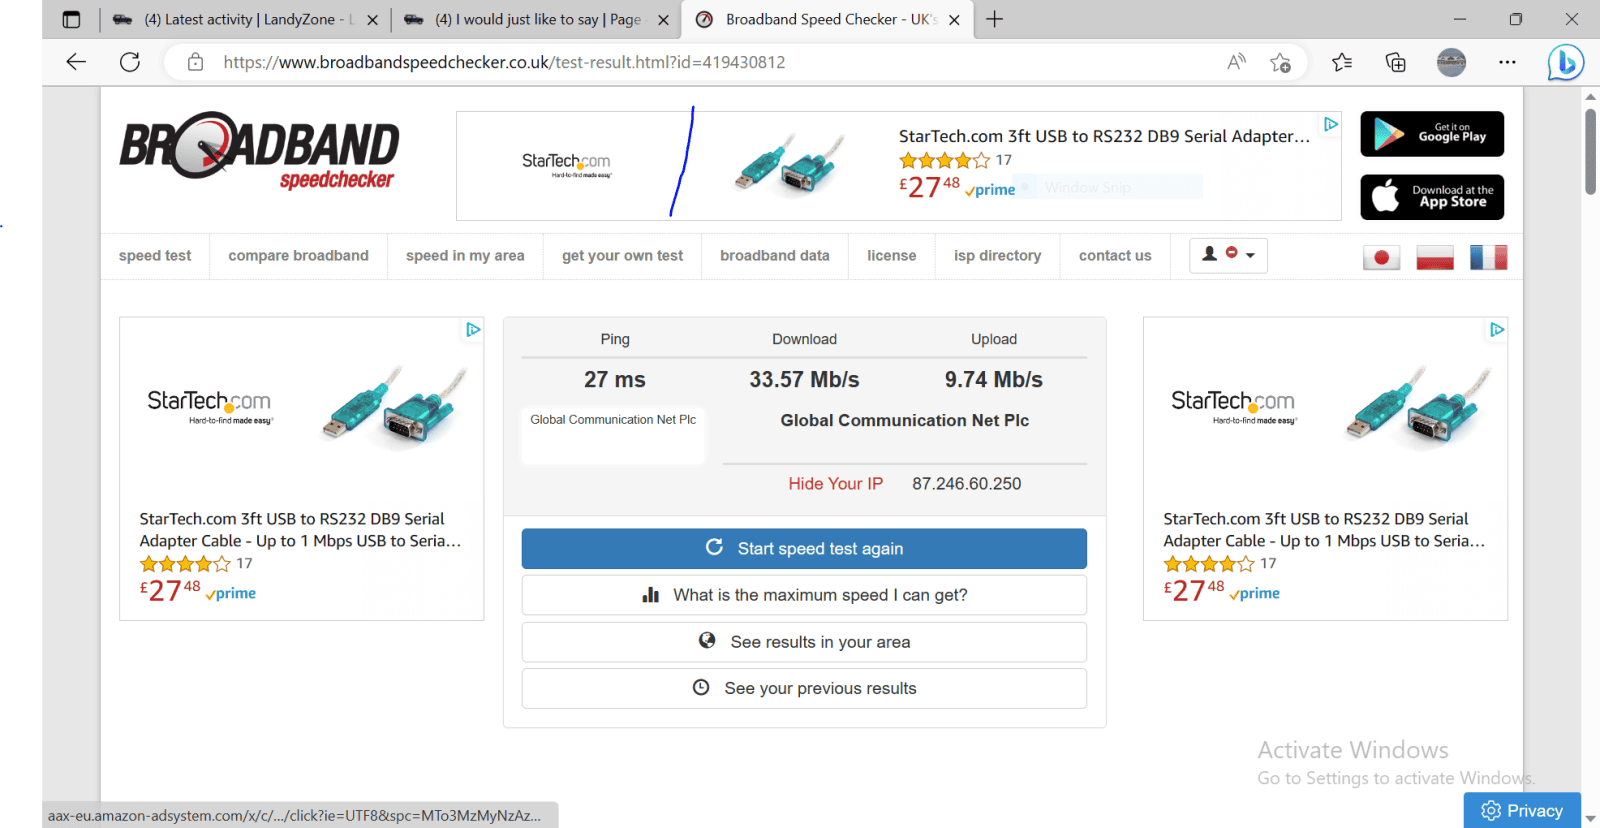1600x828 pixels.
Task: Open Get it on Google Play badge
Action: 1432,134
